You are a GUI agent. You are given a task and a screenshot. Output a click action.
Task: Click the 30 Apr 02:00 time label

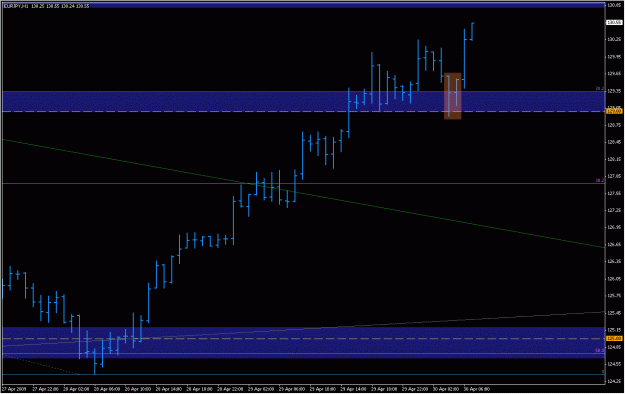[x=446, y=389]
